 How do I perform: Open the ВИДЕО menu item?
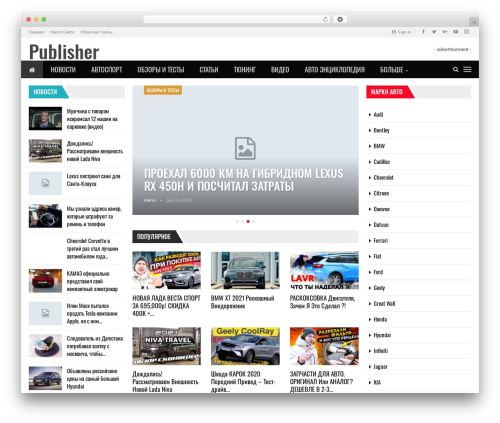click(280, 70)
